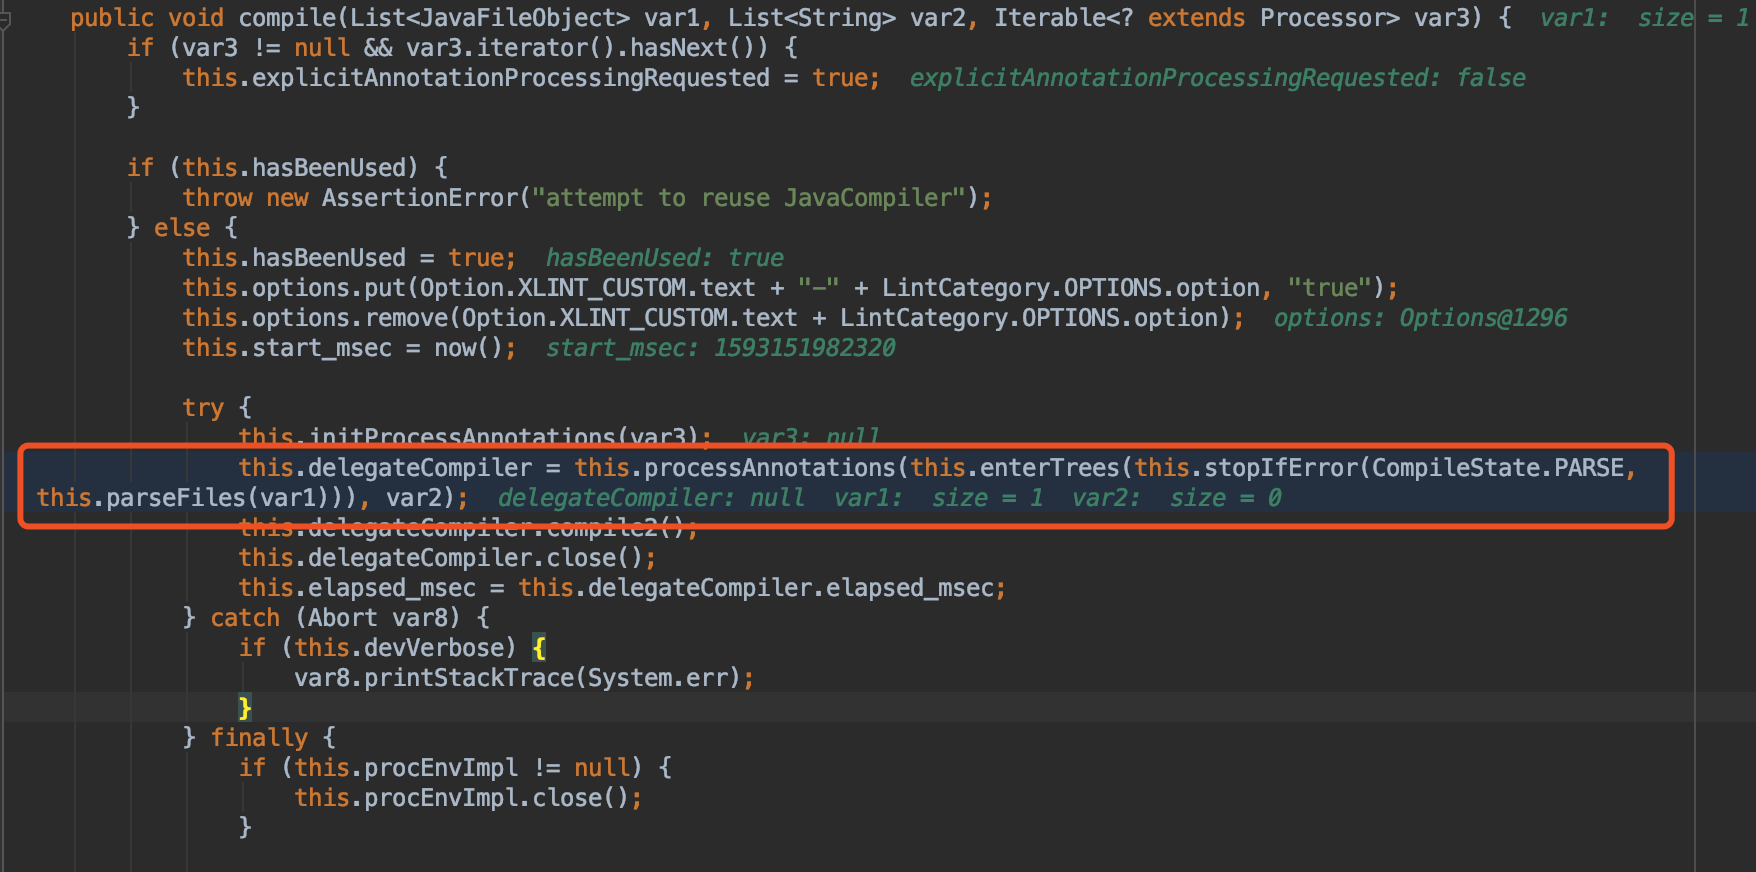Click 'this.processAnnotations(' call
Screen dimensions: 1756x872
pyautogui.click(x=741, y=468)
